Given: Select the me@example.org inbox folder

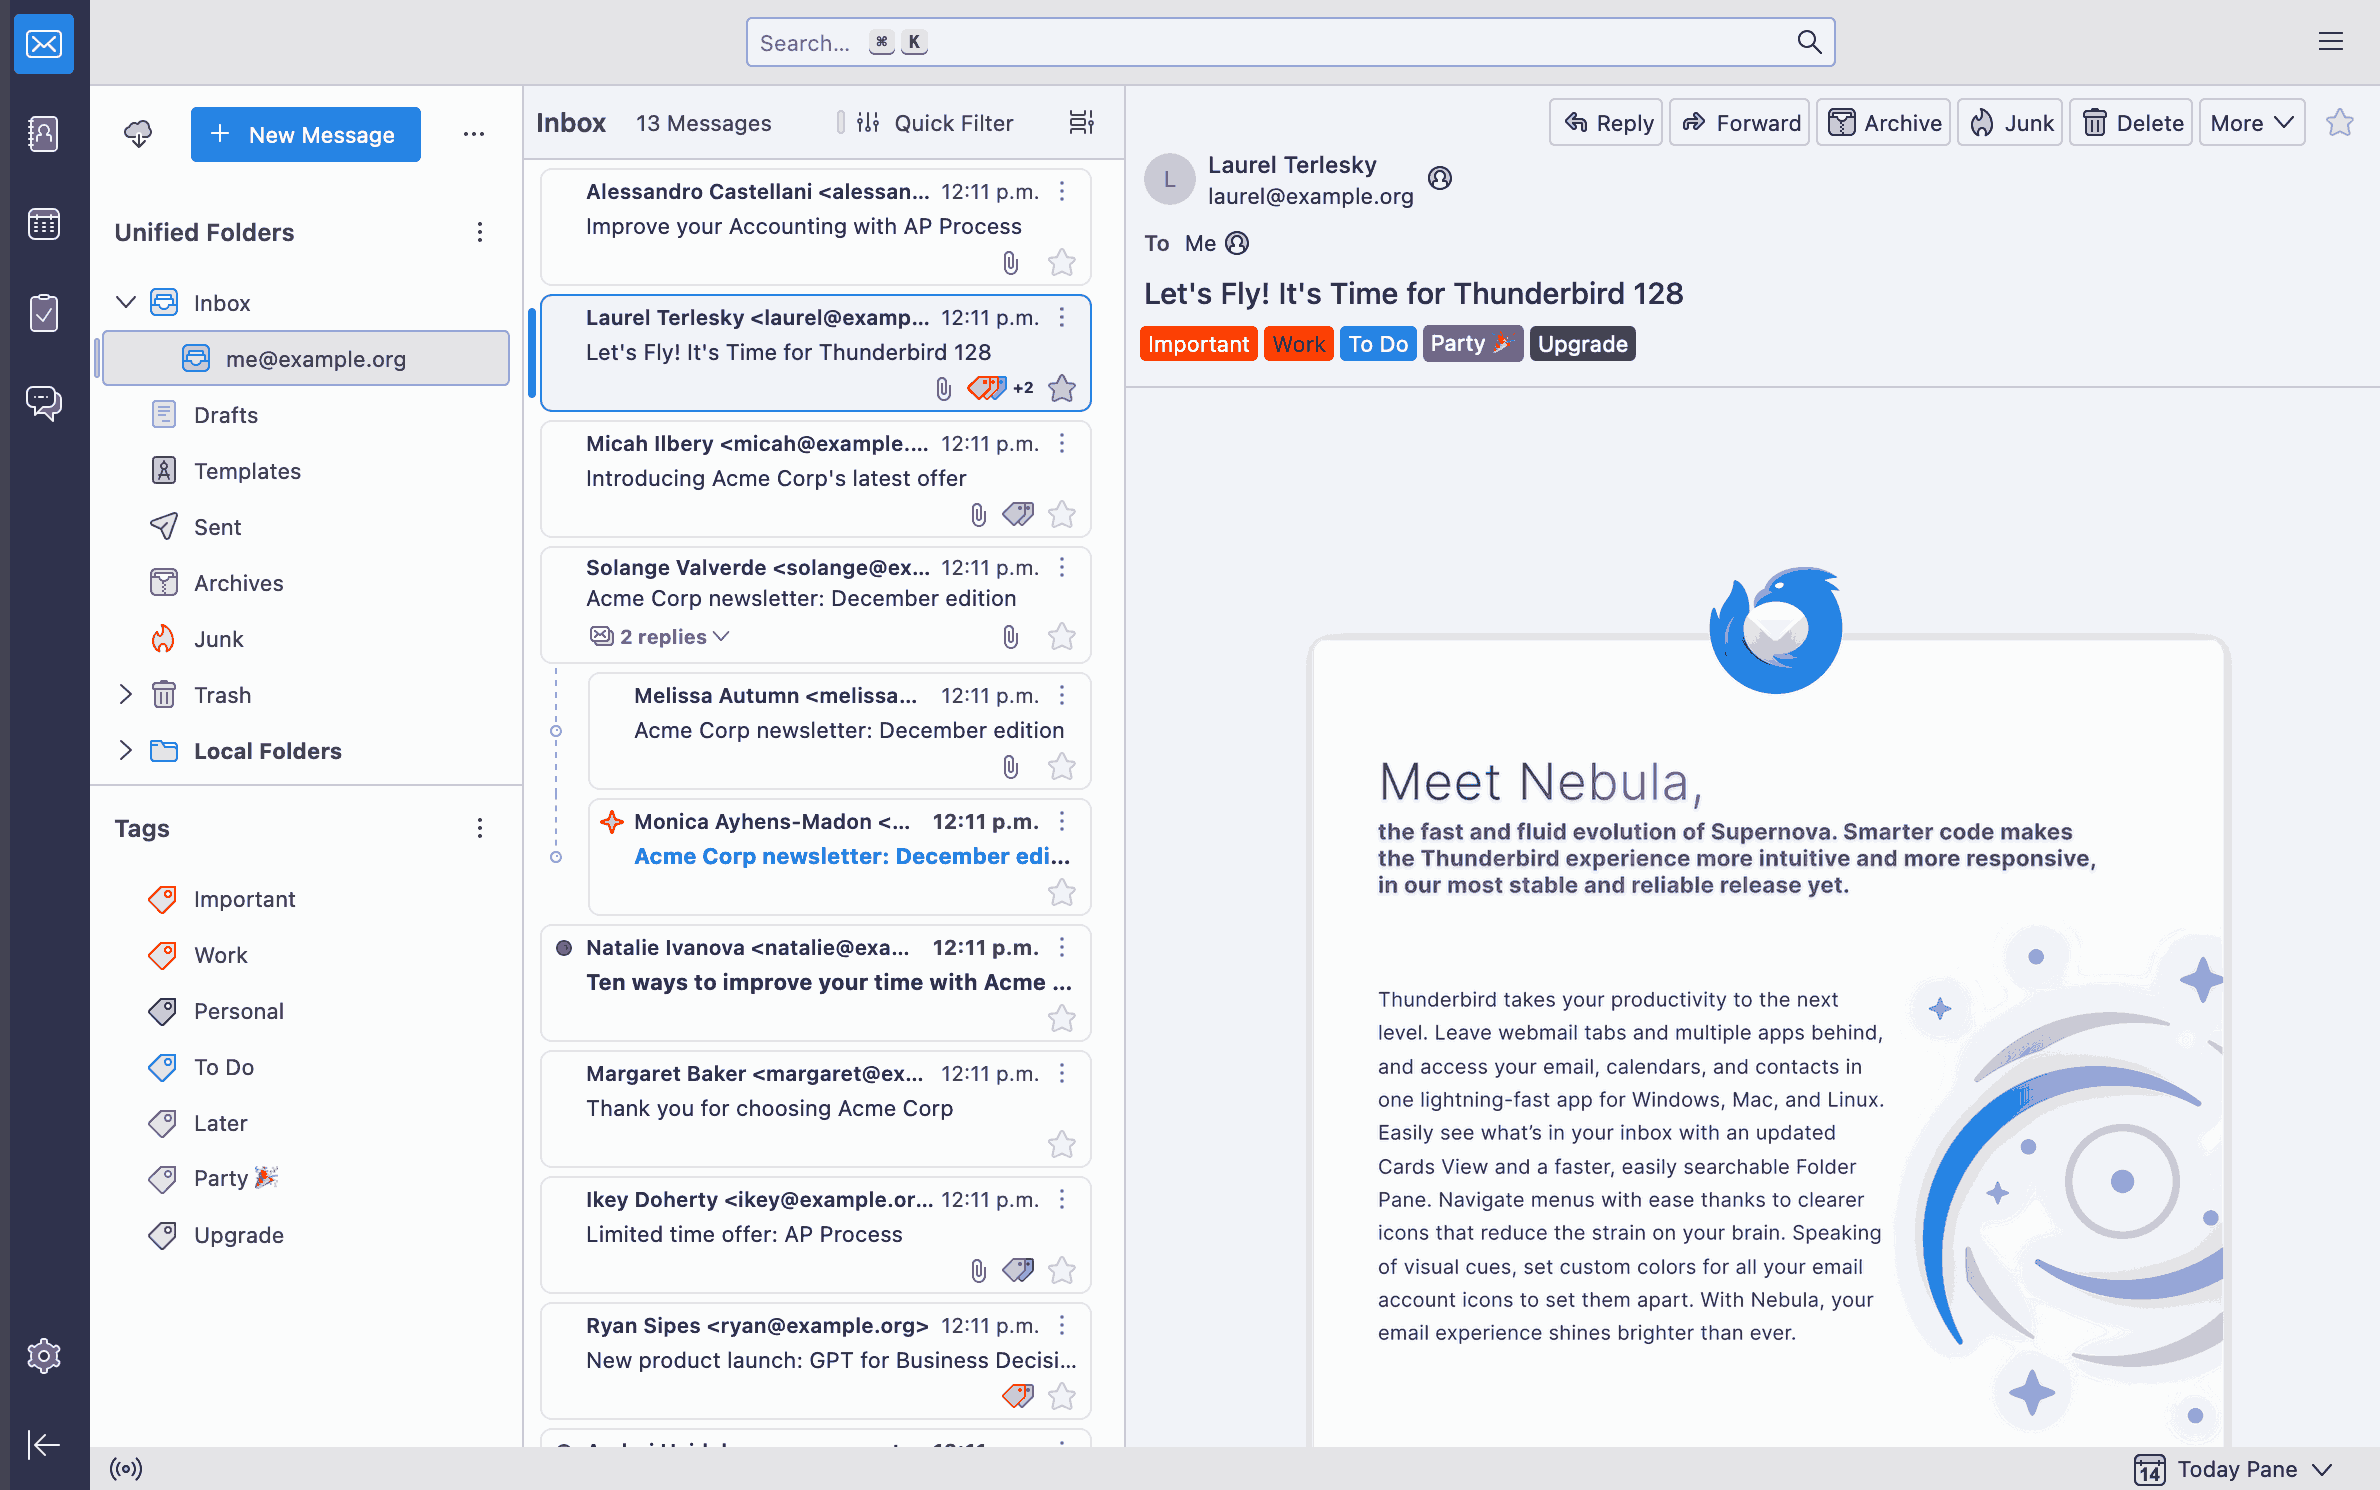Looking at the screenshot, I should (x=306, y=358).
